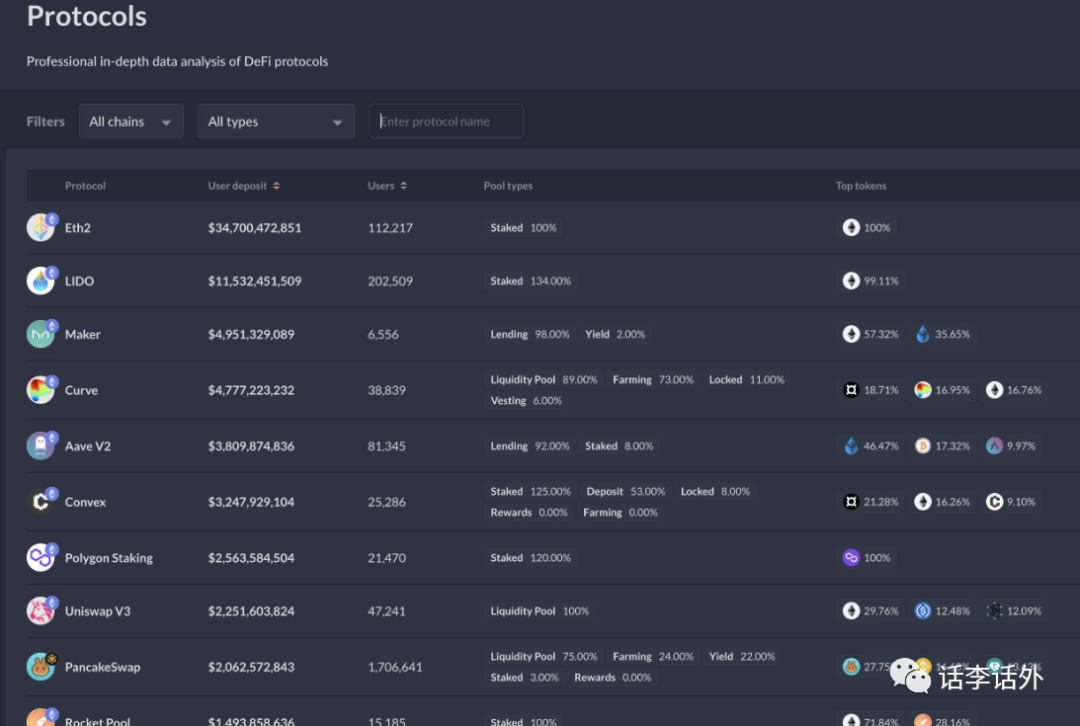Viewport: 1080px width, 726px height.
Task: Click the Convex protocol logo
Action: pos(41,501)
